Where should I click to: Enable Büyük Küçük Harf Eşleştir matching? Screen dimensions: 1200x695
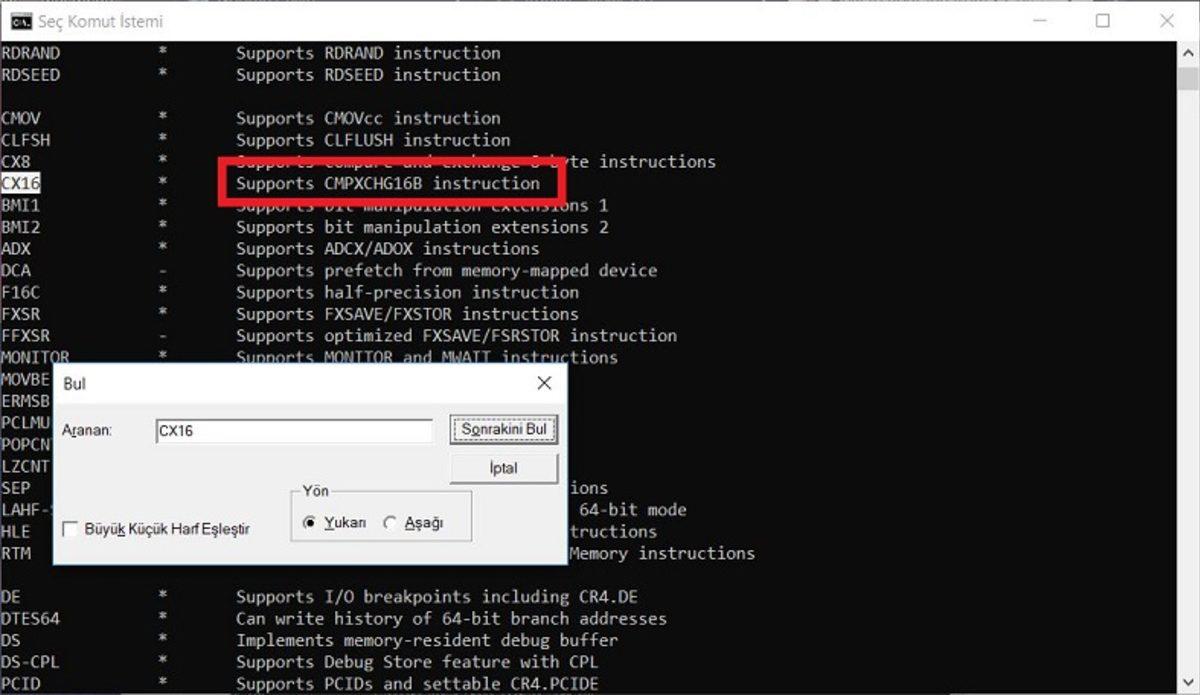[x=70, y=530]
